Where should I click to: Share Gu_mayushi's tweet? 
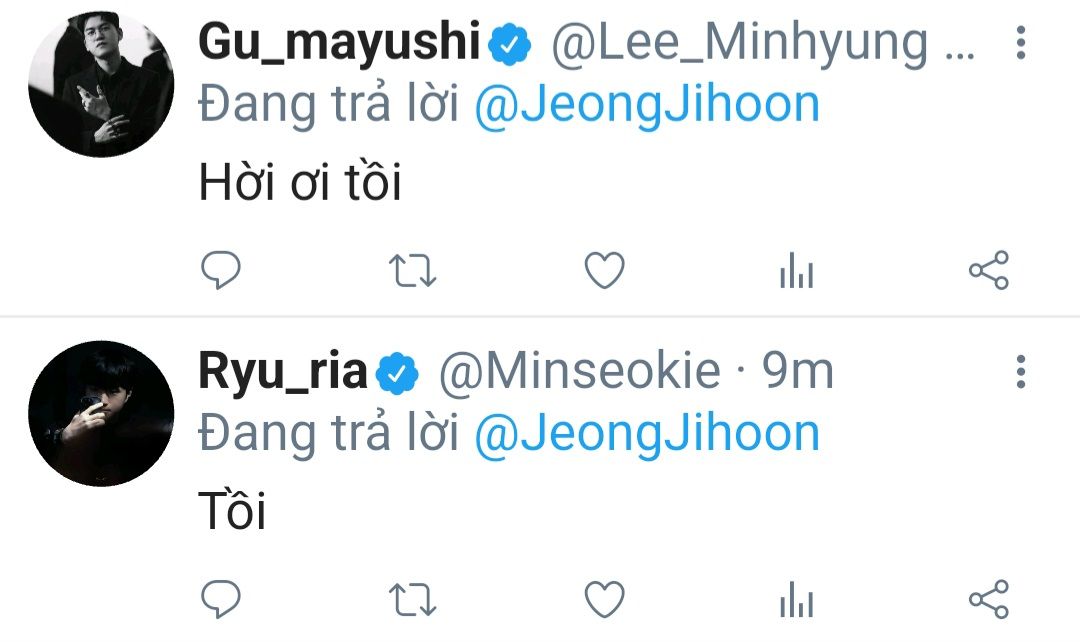(989, 271)
